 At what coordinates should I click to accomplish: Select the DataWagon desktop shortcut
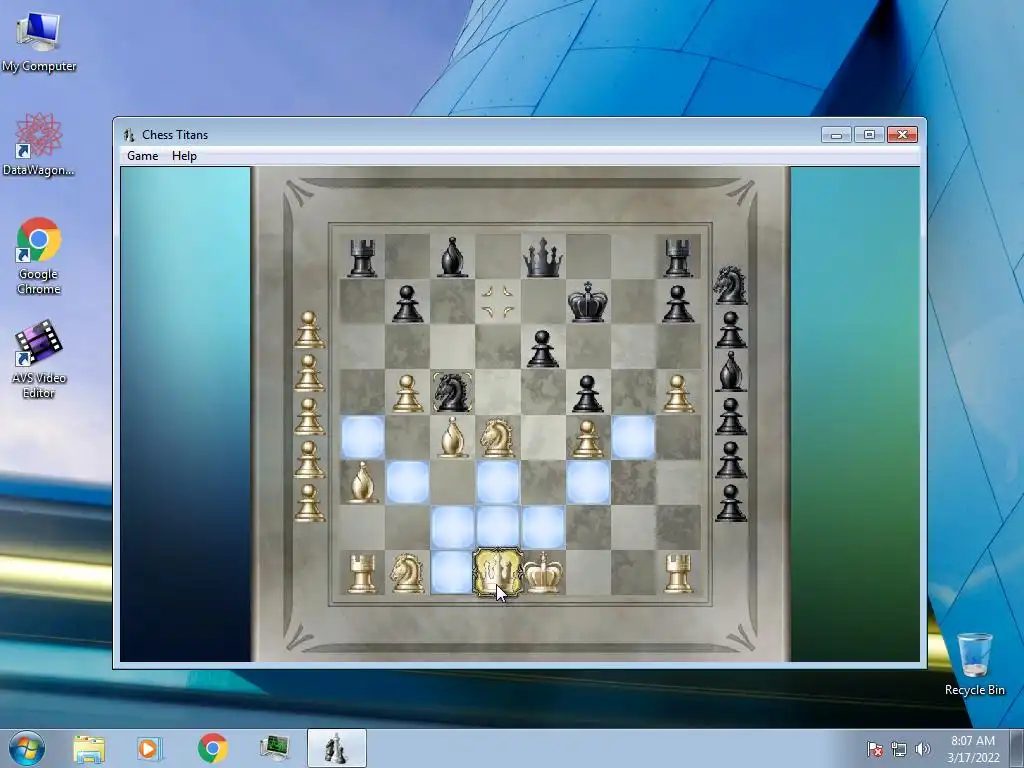[x=39, y=144]
